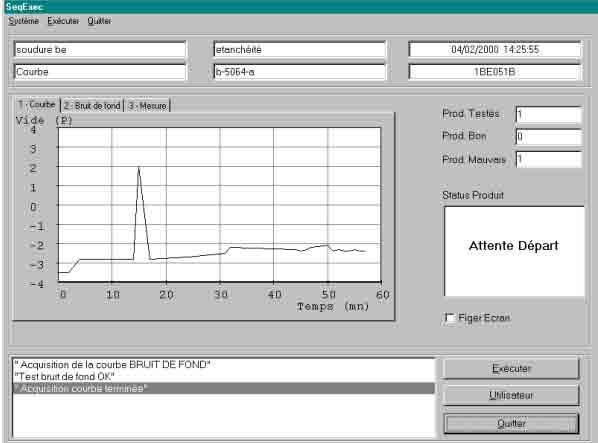This screenshot has height=443, width=598.
Task: Click the Exécuter button
Action: coord(511,369)
